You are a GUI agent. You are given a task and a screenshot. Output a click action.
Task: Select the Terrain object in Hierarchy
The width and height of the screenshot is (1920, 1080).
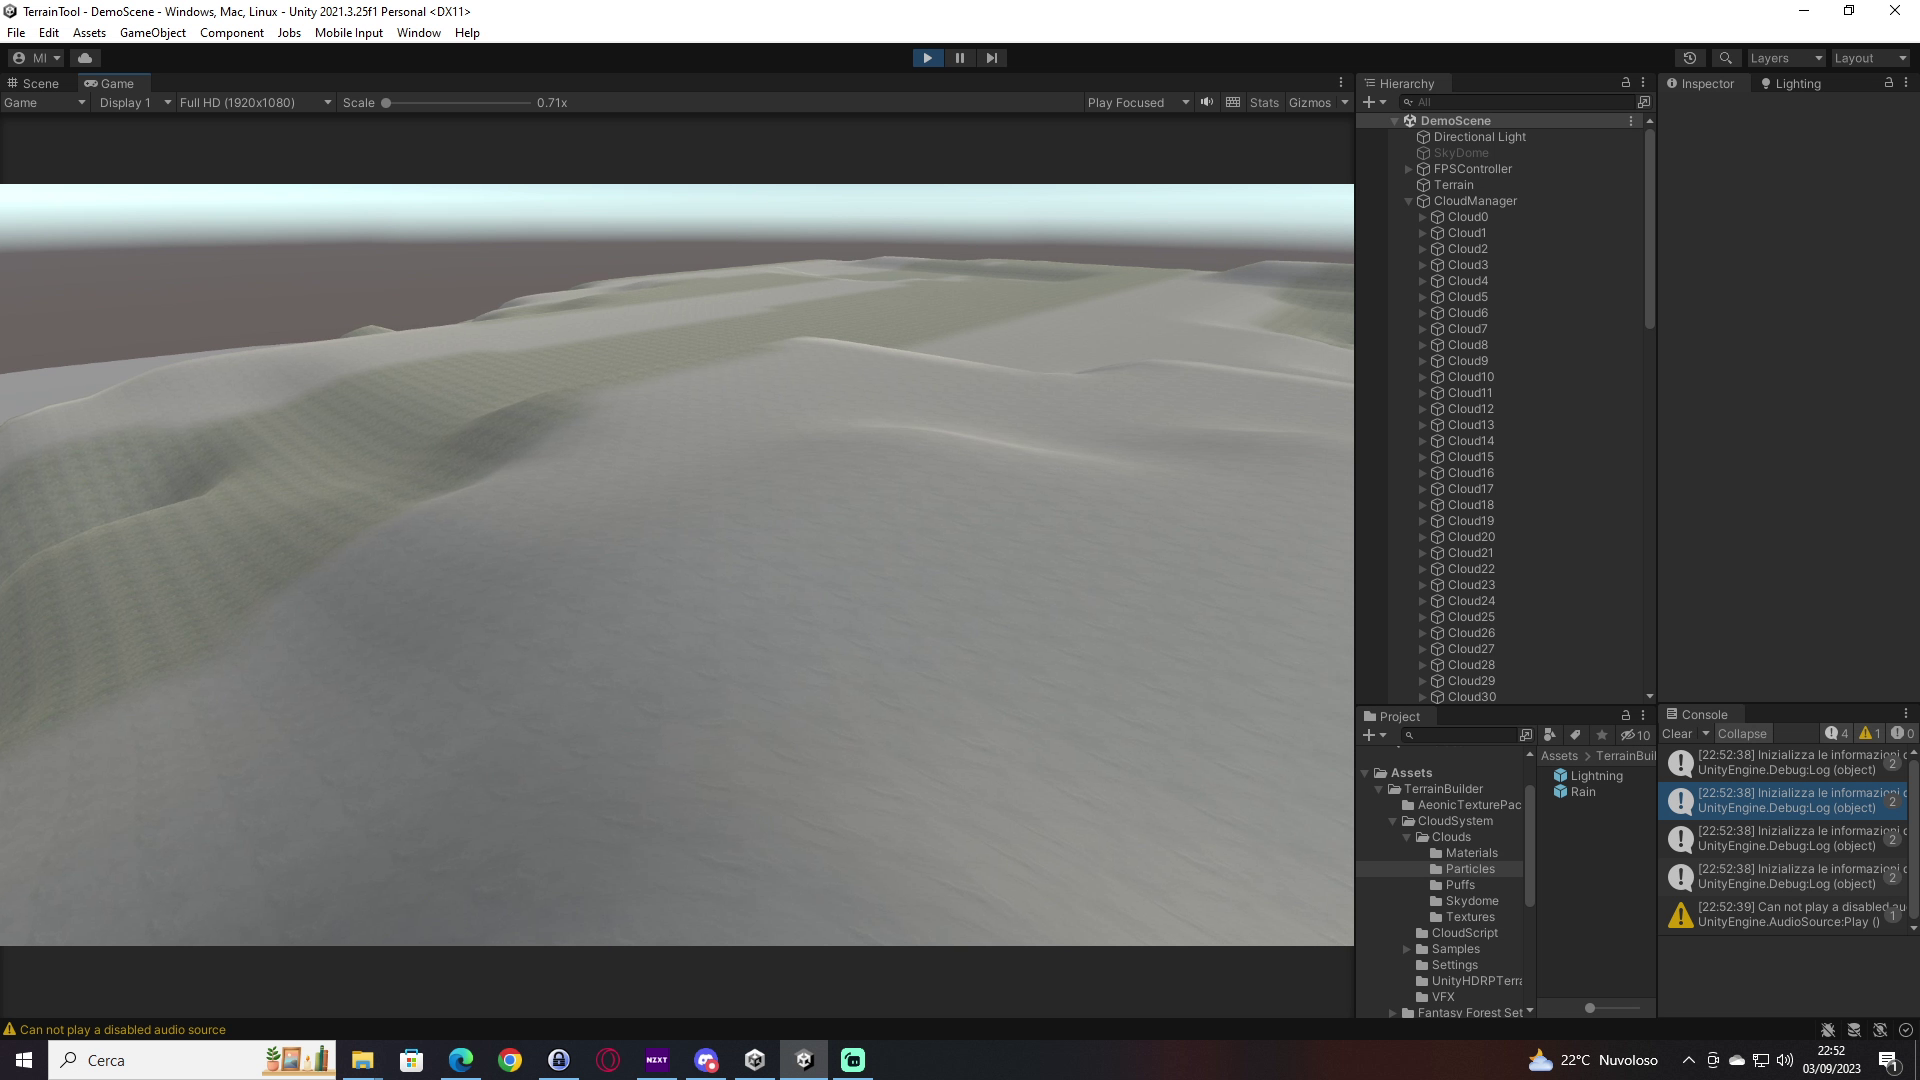click(x=1453, y=185)
